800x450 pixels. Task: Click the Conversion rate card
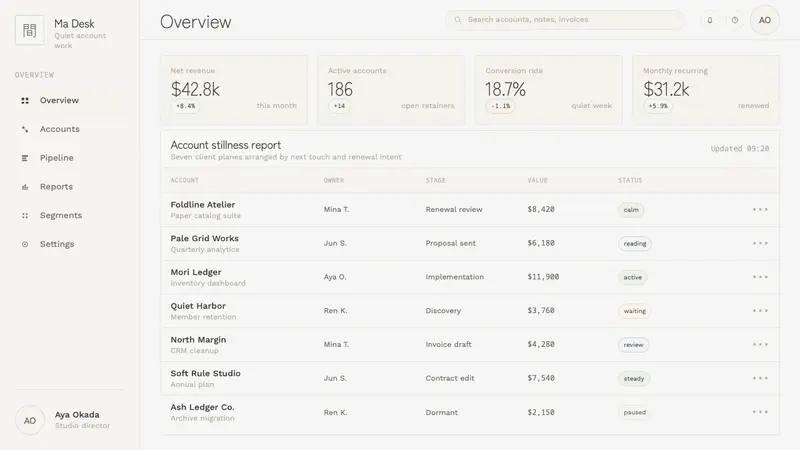[548, 90]
